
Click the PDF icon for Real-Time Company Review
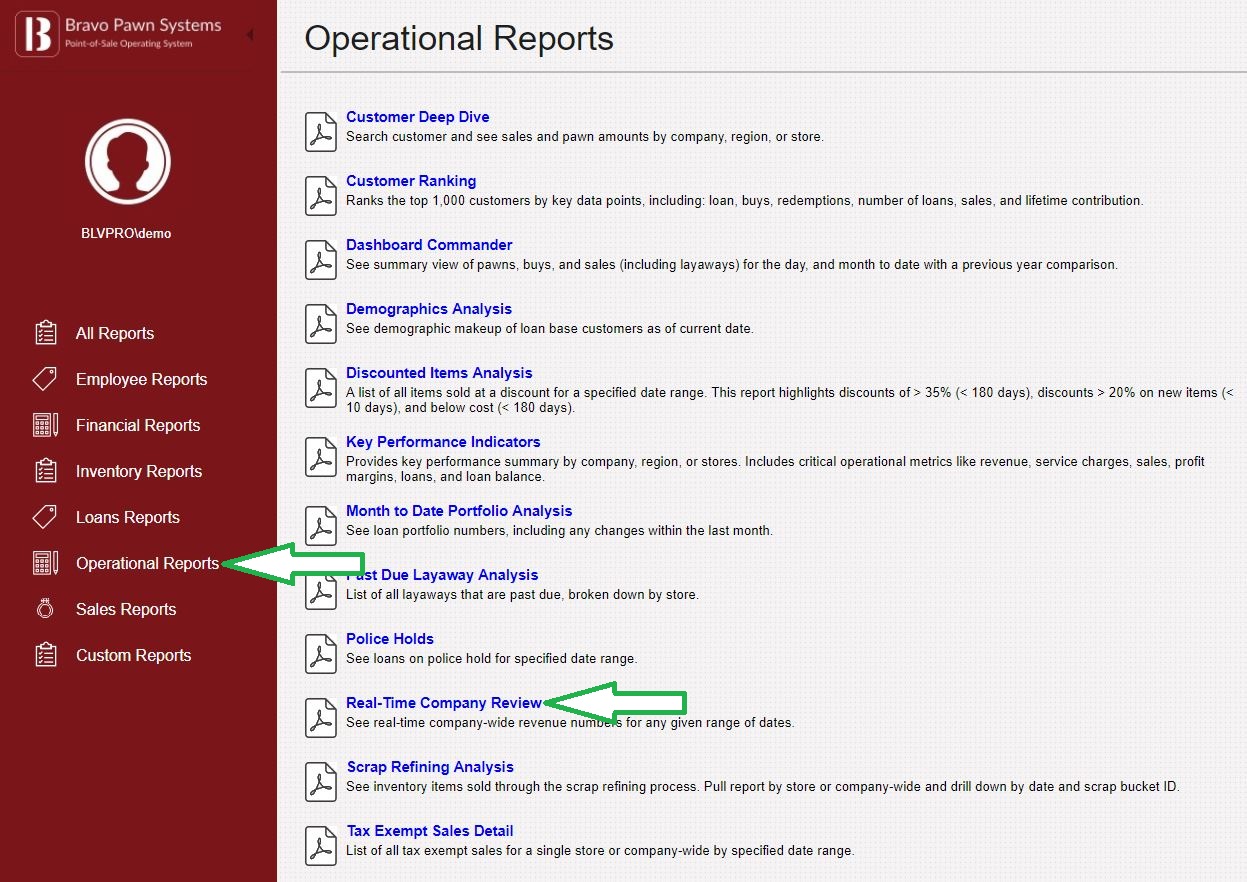tap(321, 717)
